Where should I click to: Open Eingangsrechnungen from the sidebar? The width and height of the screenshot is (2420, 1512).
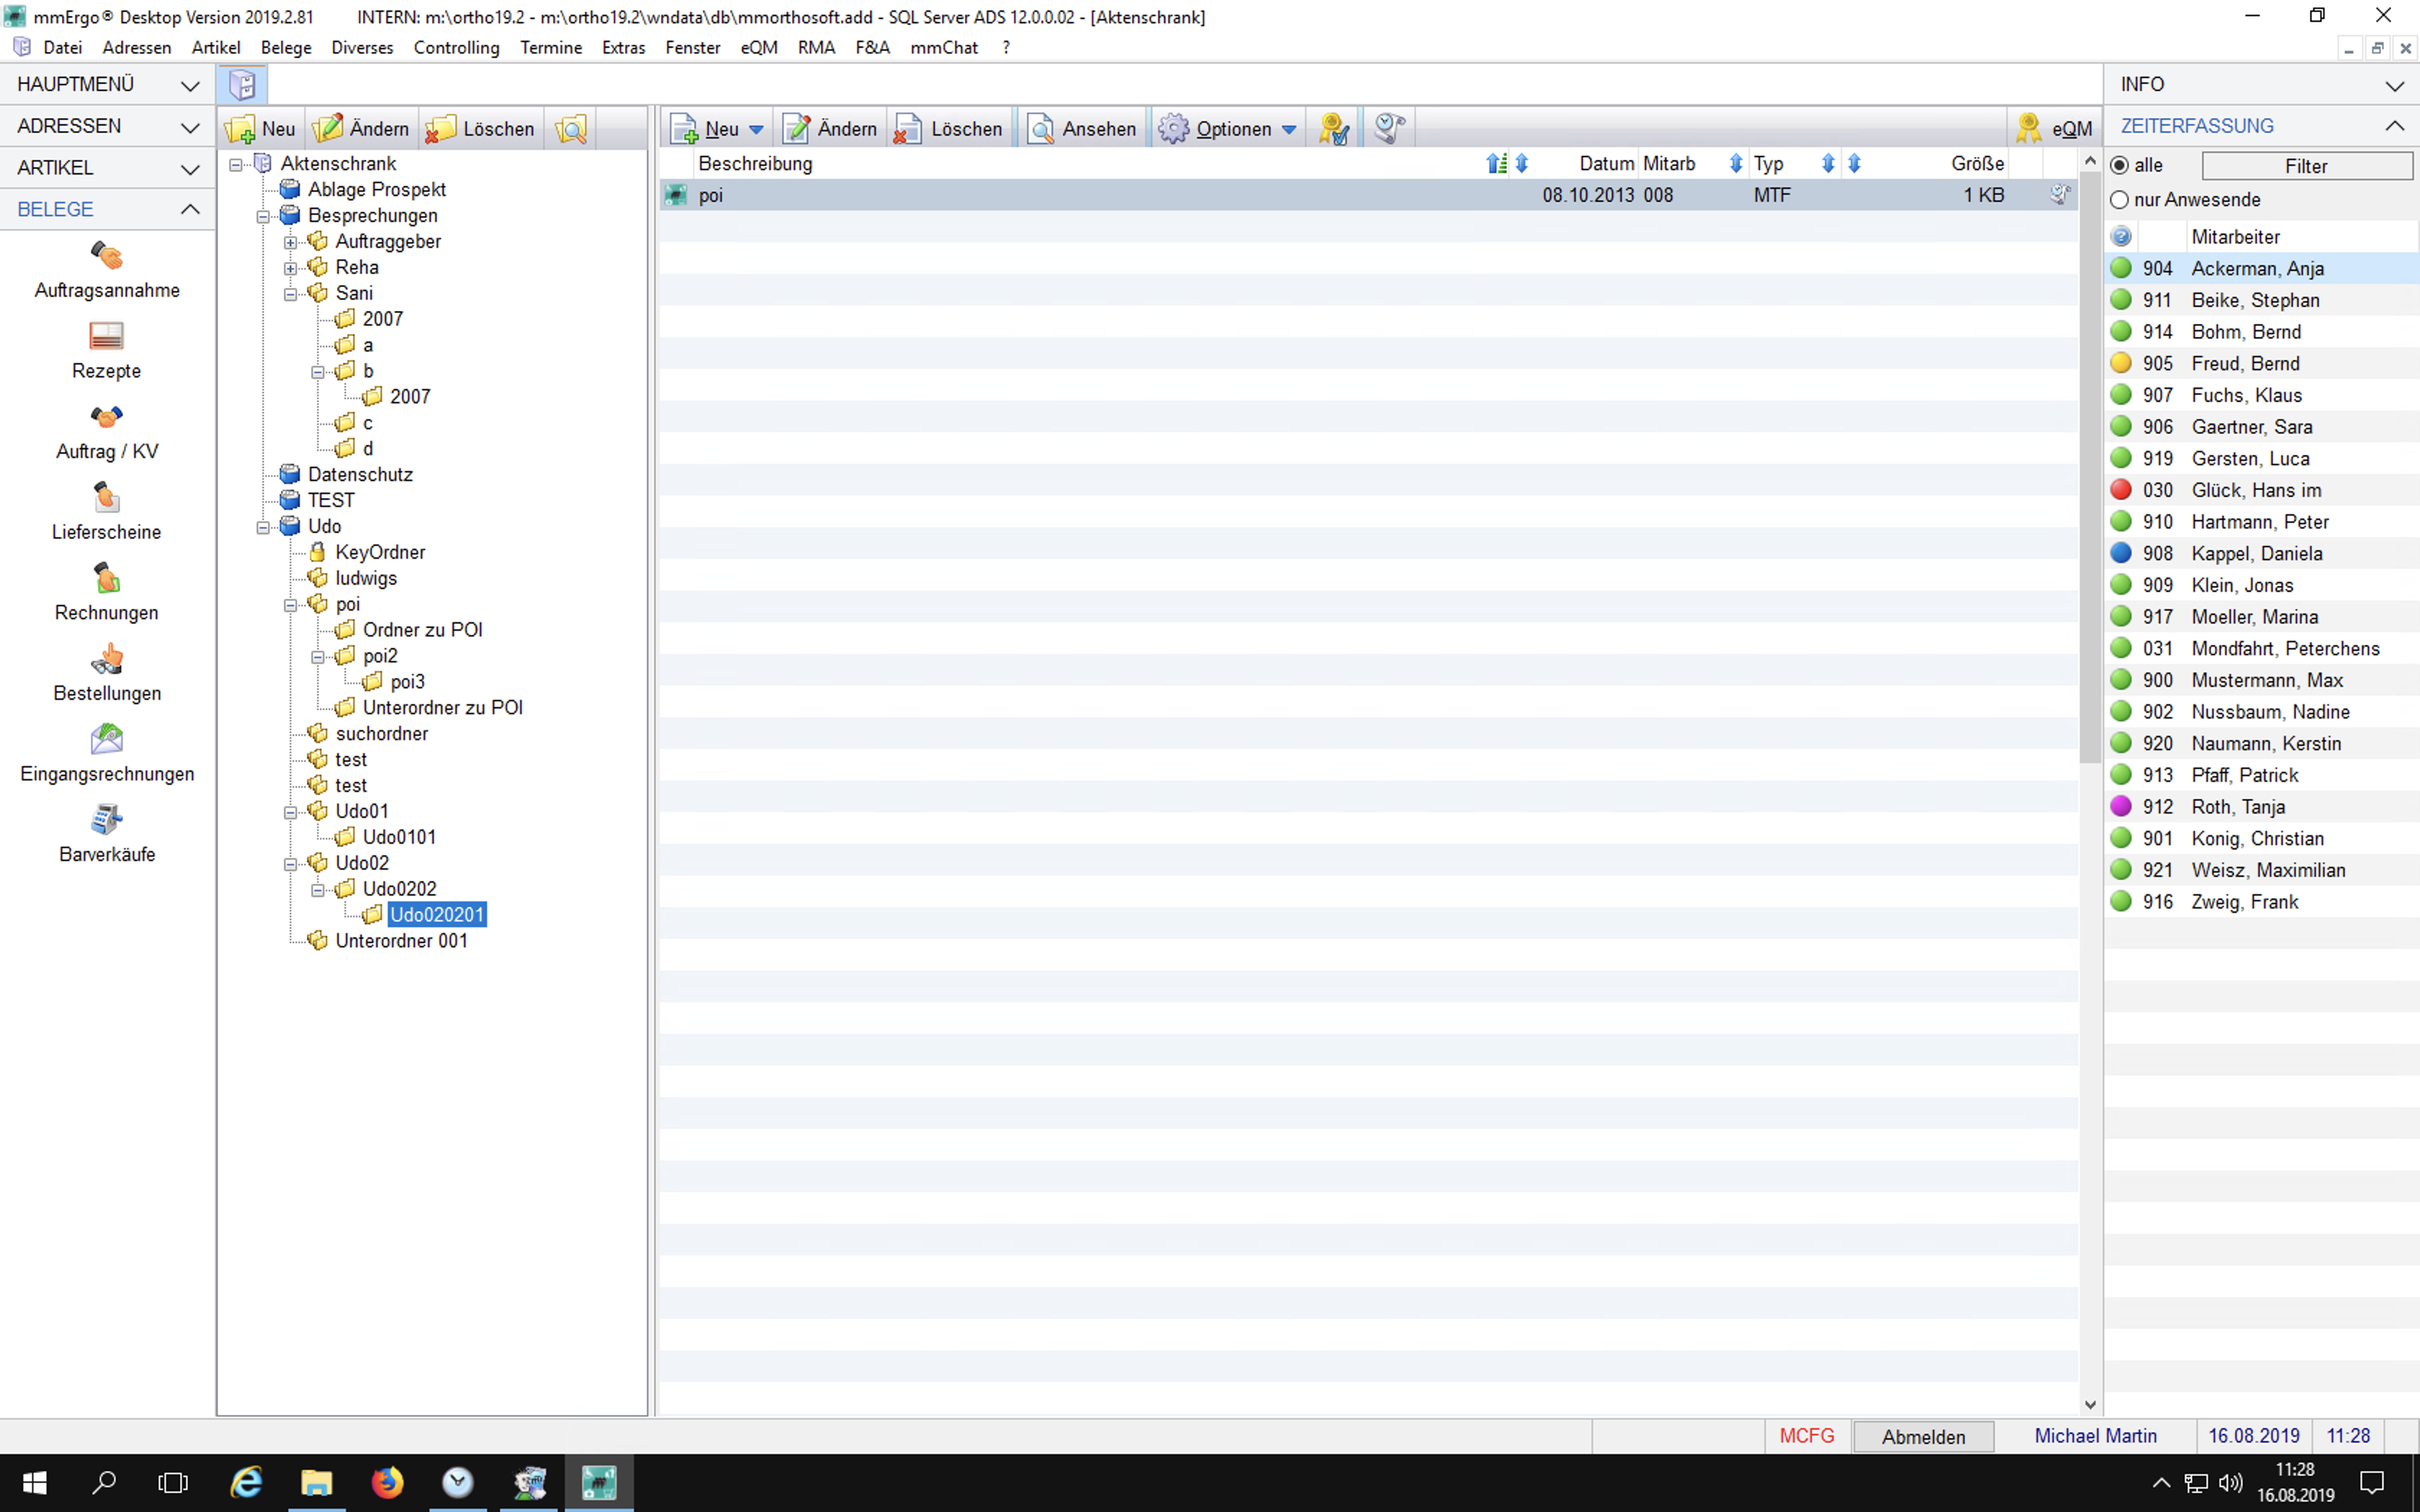click(106, 740)
